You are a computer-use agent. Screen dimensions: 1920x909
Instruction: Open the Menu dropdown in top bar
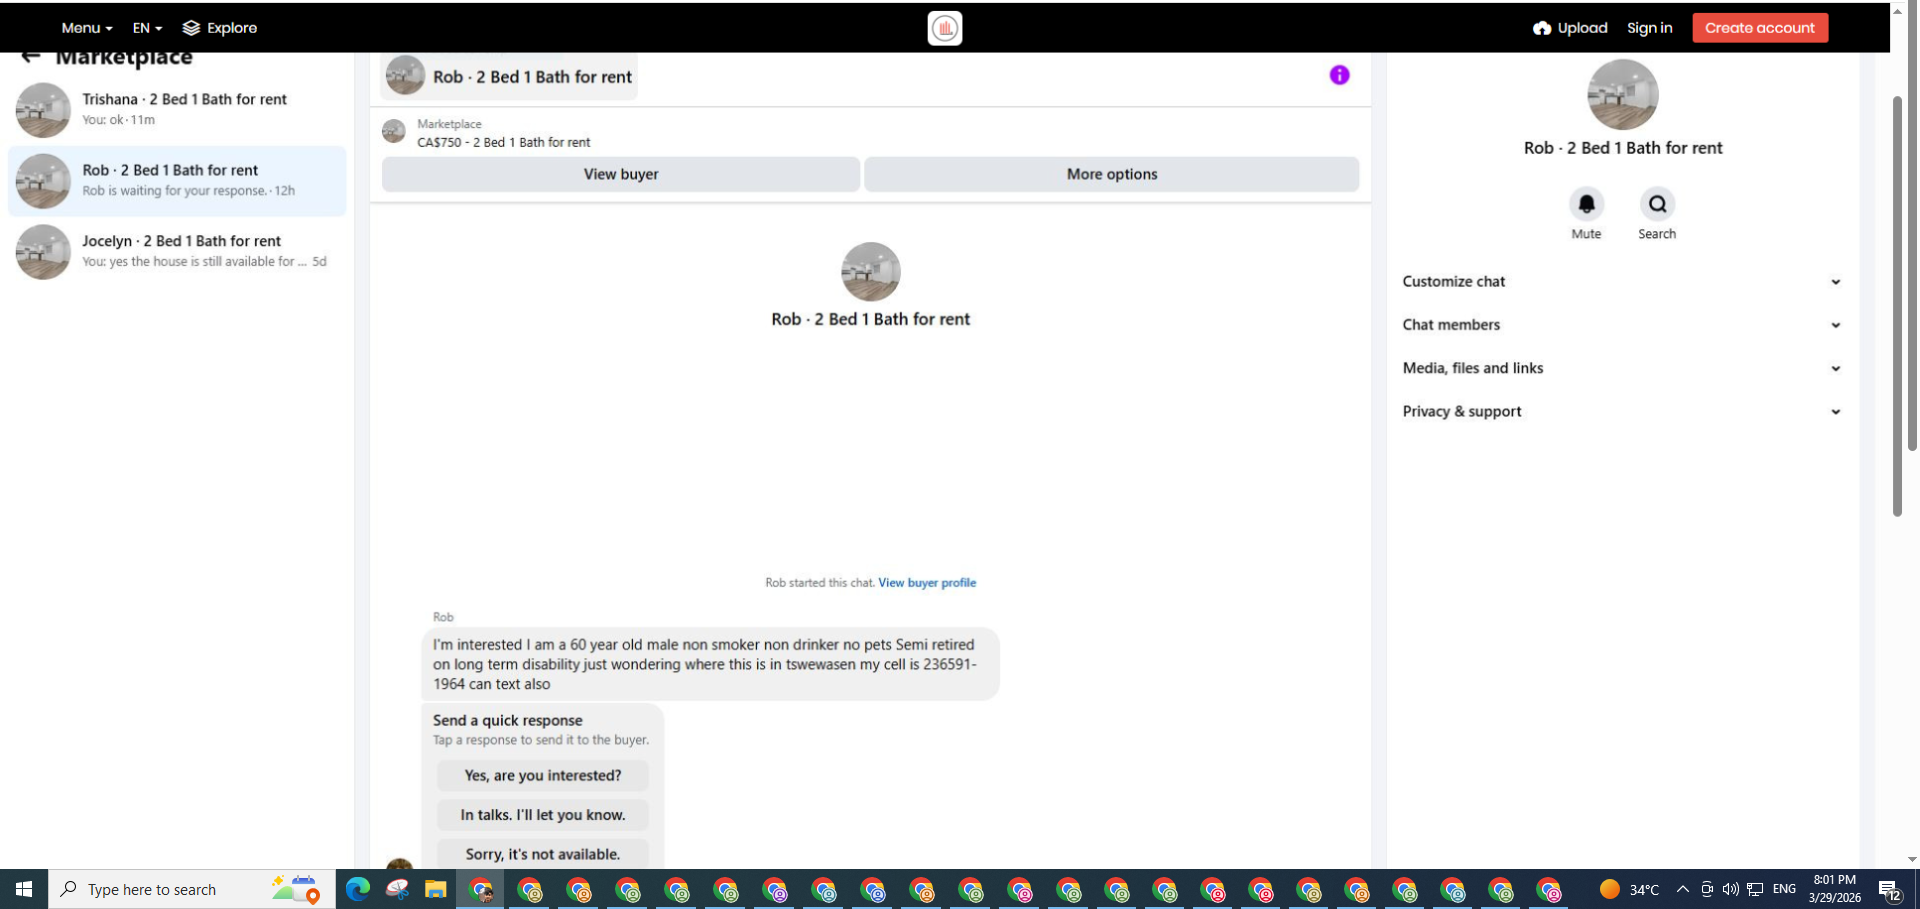coord(87,28)
